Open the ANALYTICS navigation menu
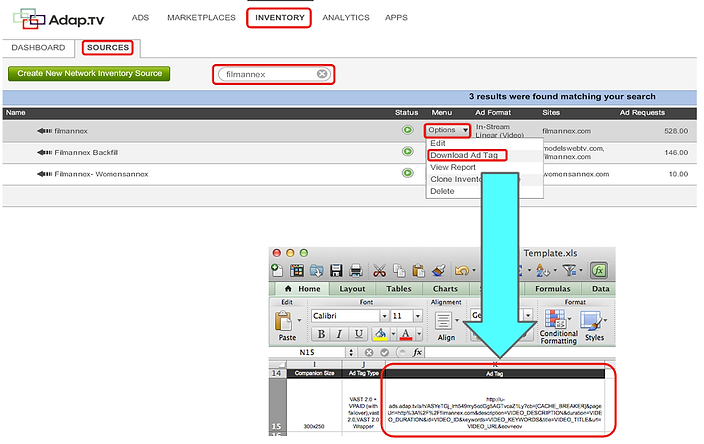Image resolution: width=704 pixels, height=444 pixels. point(346,18)
